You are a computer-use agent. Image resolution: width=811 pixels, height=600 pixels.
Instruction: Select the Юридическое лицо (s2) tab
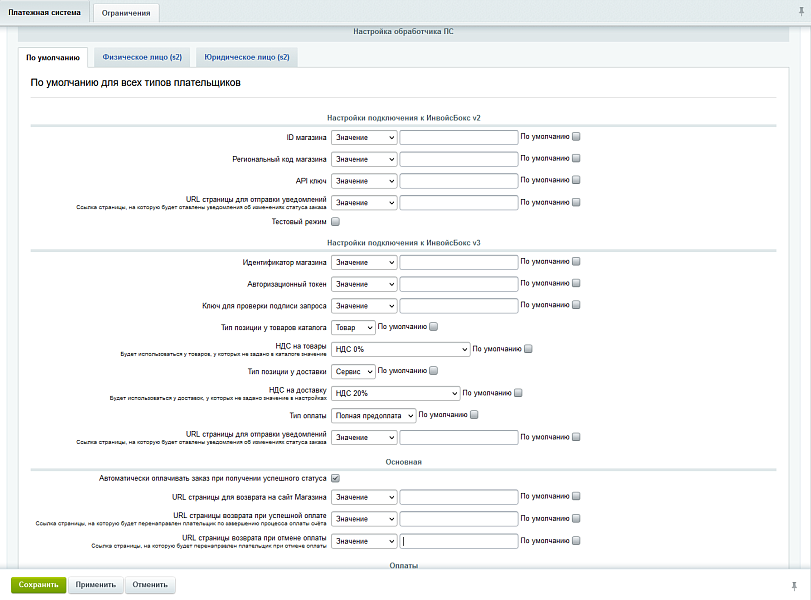pyautogui.click(x=246, y=57)
